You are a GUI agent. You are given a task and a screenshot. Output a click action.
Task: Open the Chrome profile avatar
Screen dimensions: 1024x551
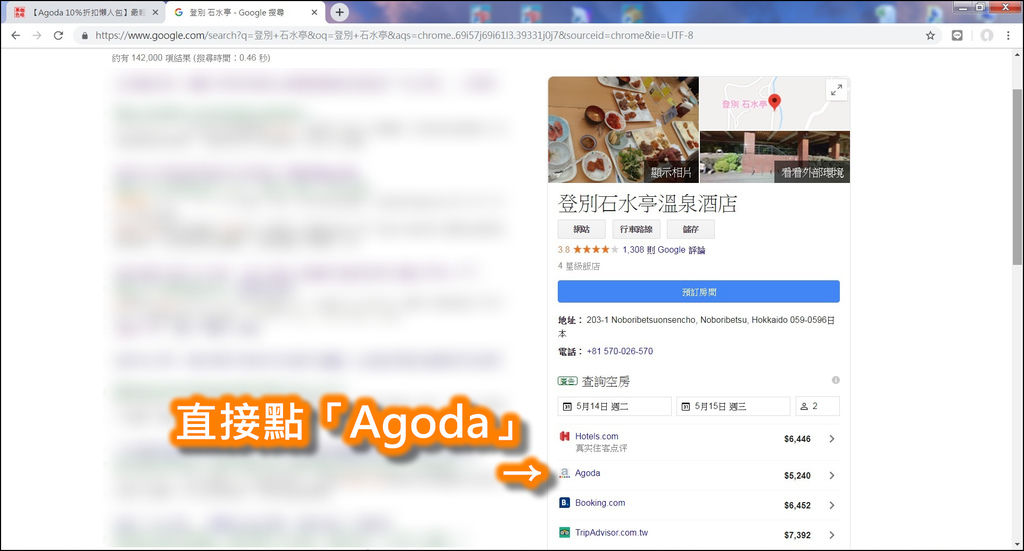(987, 35)
